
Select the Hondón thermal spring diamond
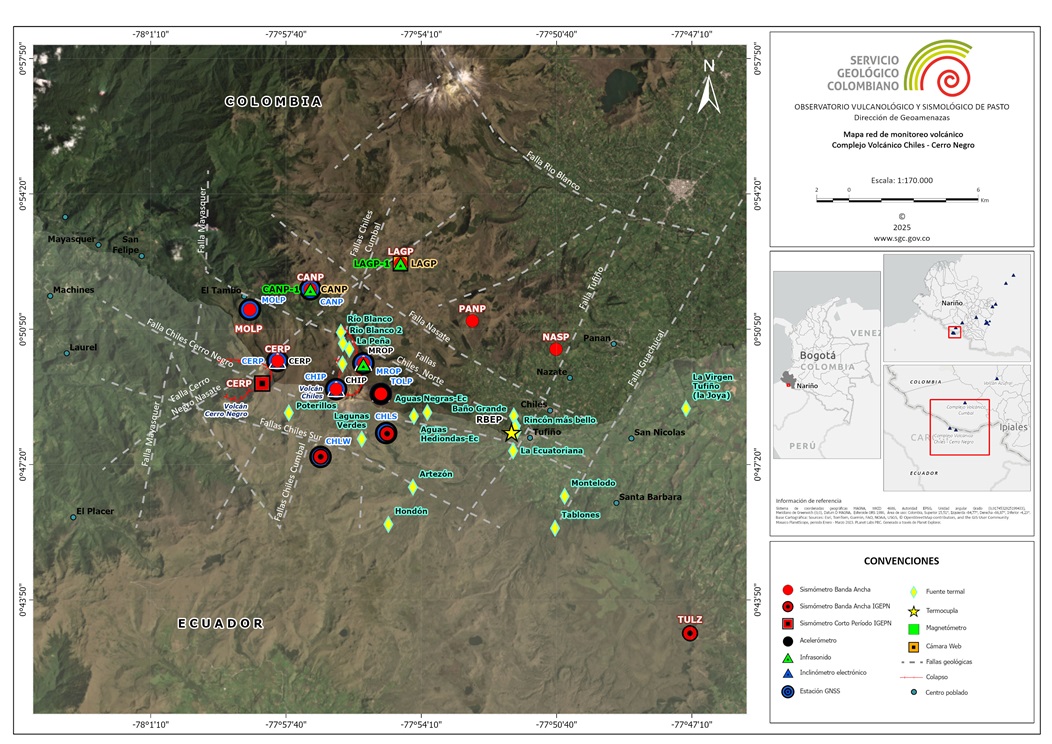389,523
